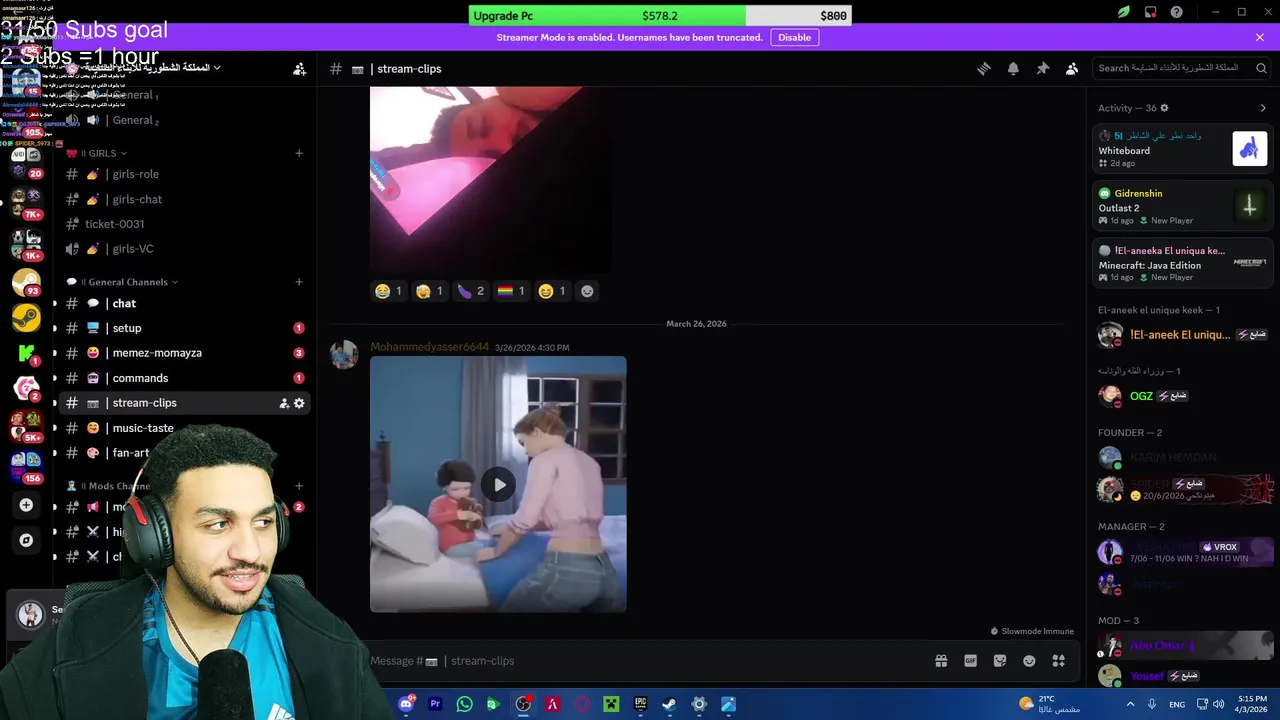Open the girls-role channel

point(185,174)
